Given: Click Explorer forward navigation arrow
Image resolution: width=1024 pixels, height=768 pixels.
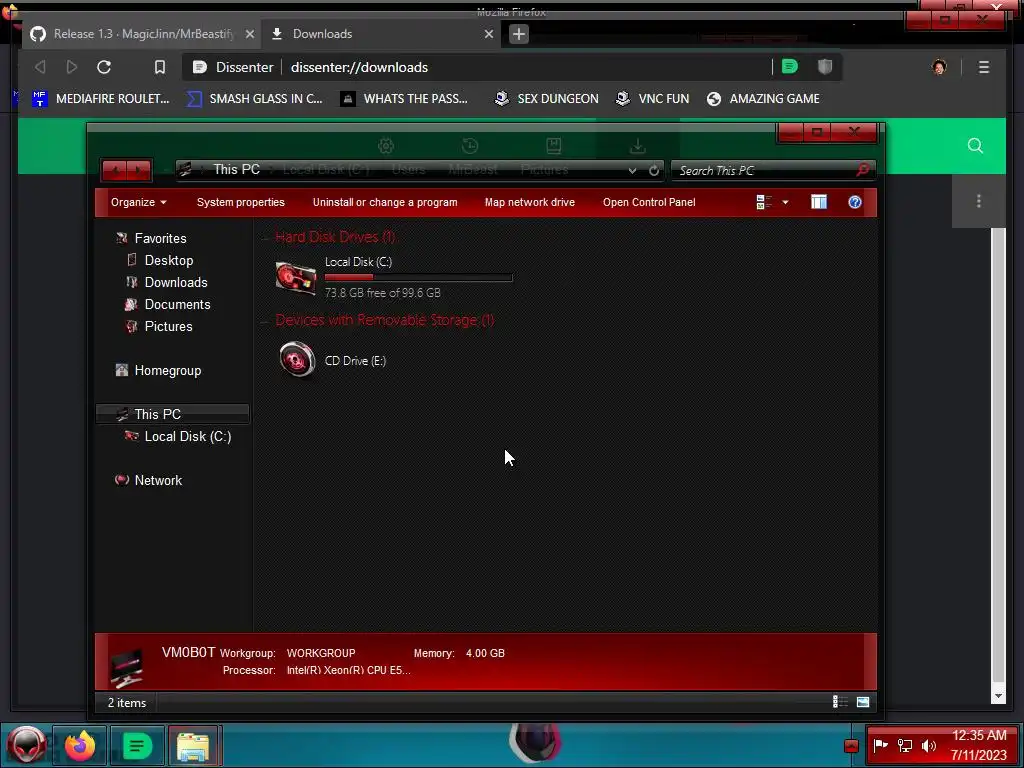Looking at the screenshot, I should pos(139,170).
